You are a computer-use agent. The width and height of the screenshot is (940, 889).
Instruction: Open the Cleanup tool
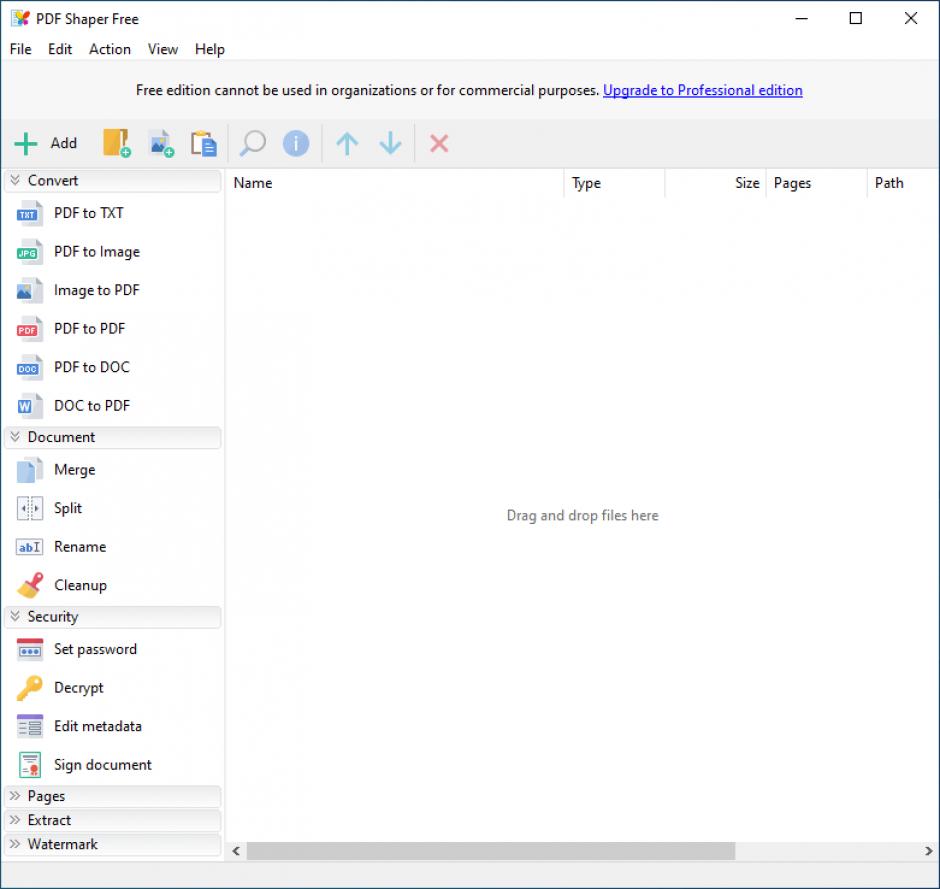(x=80, y=585)
